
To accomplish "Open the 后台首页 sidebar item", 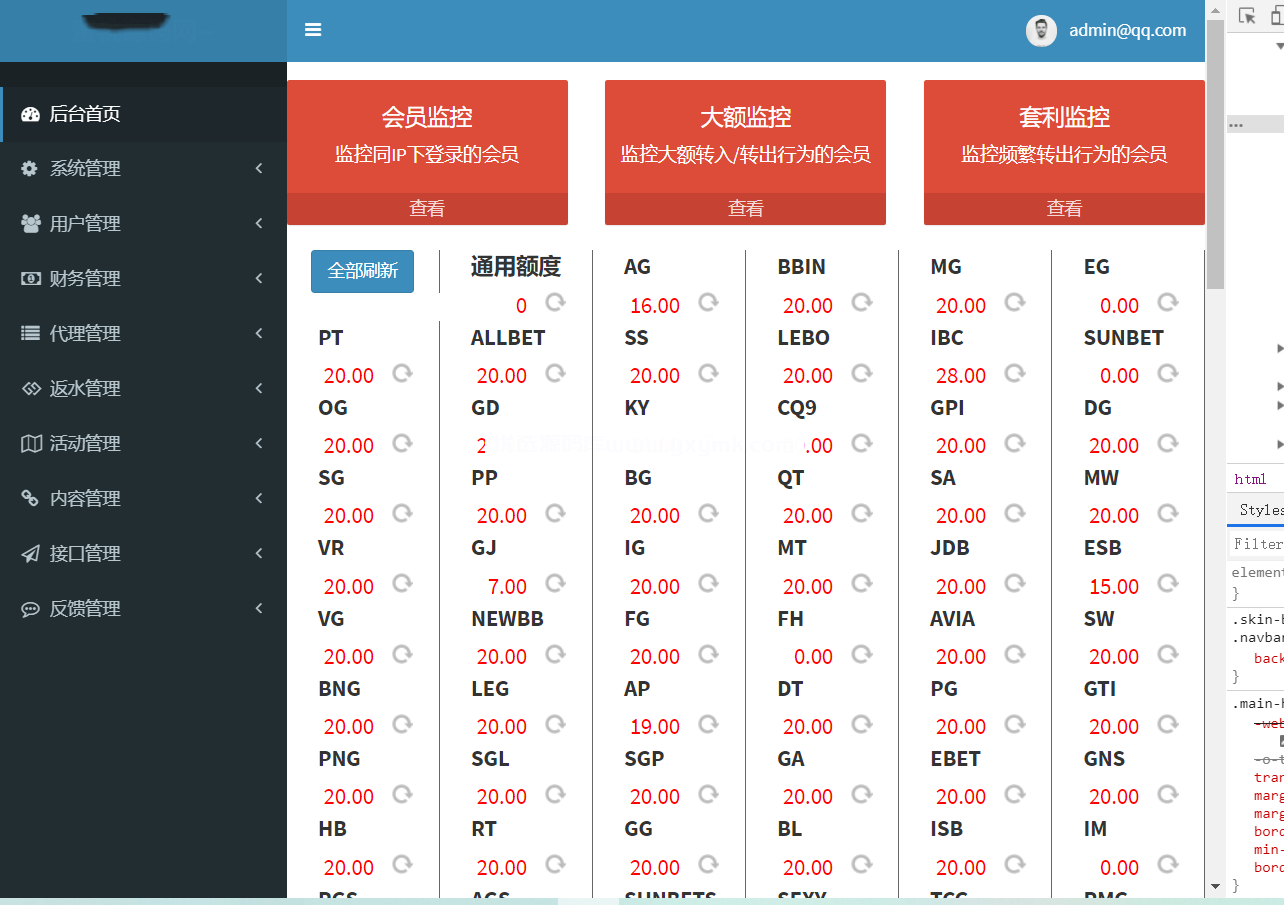I will click(85, 114).
